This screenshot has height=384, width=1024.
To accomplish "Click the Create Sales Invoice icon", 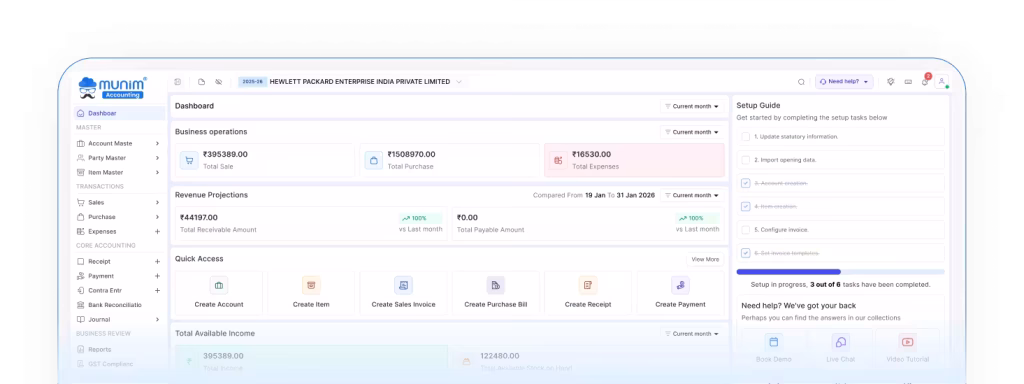I will click(x=404, y=285).
